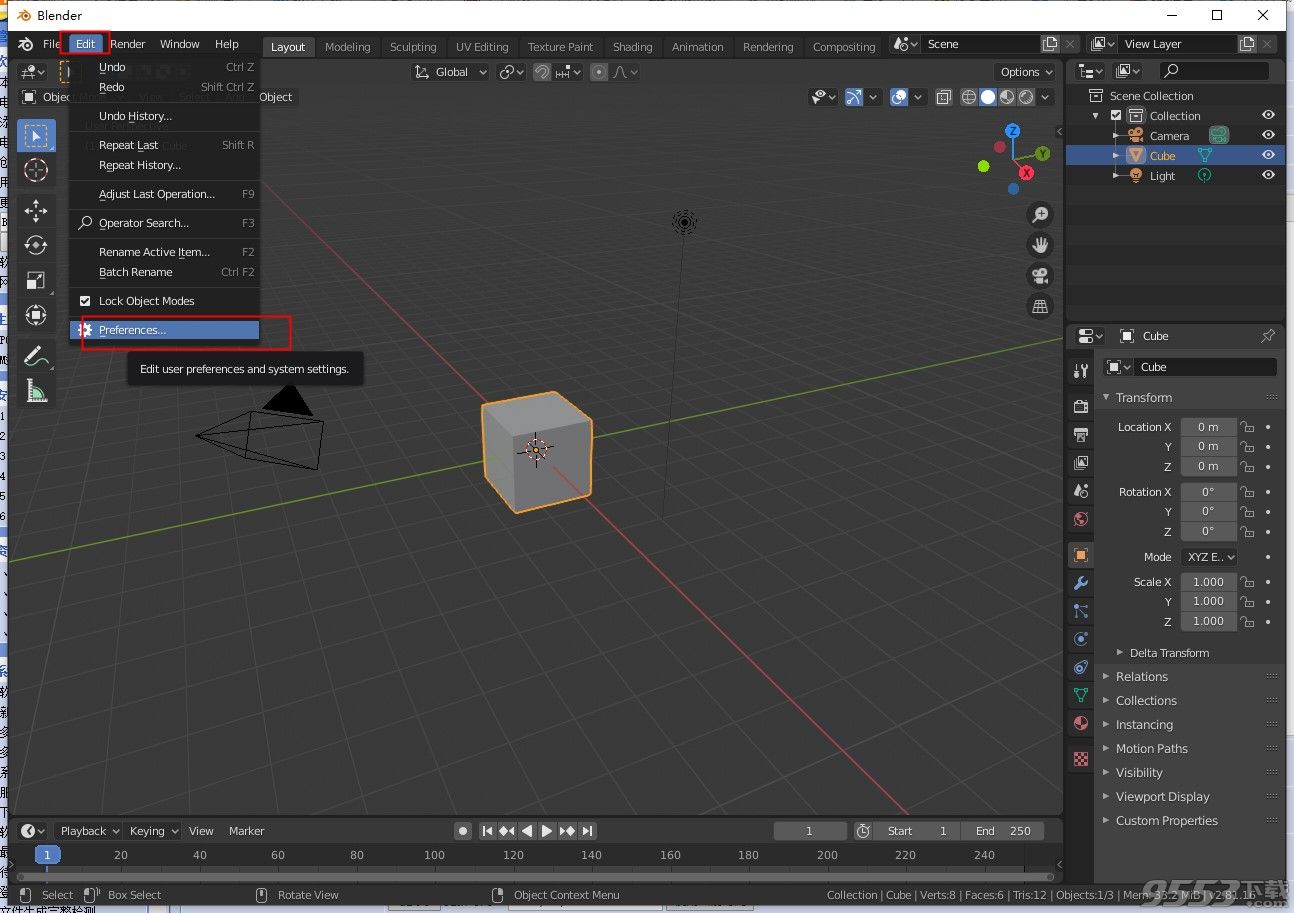1294x913 pixels.
Task: Open the Output properties tab
Action: pyautogui.click(x=1081, y=434)
